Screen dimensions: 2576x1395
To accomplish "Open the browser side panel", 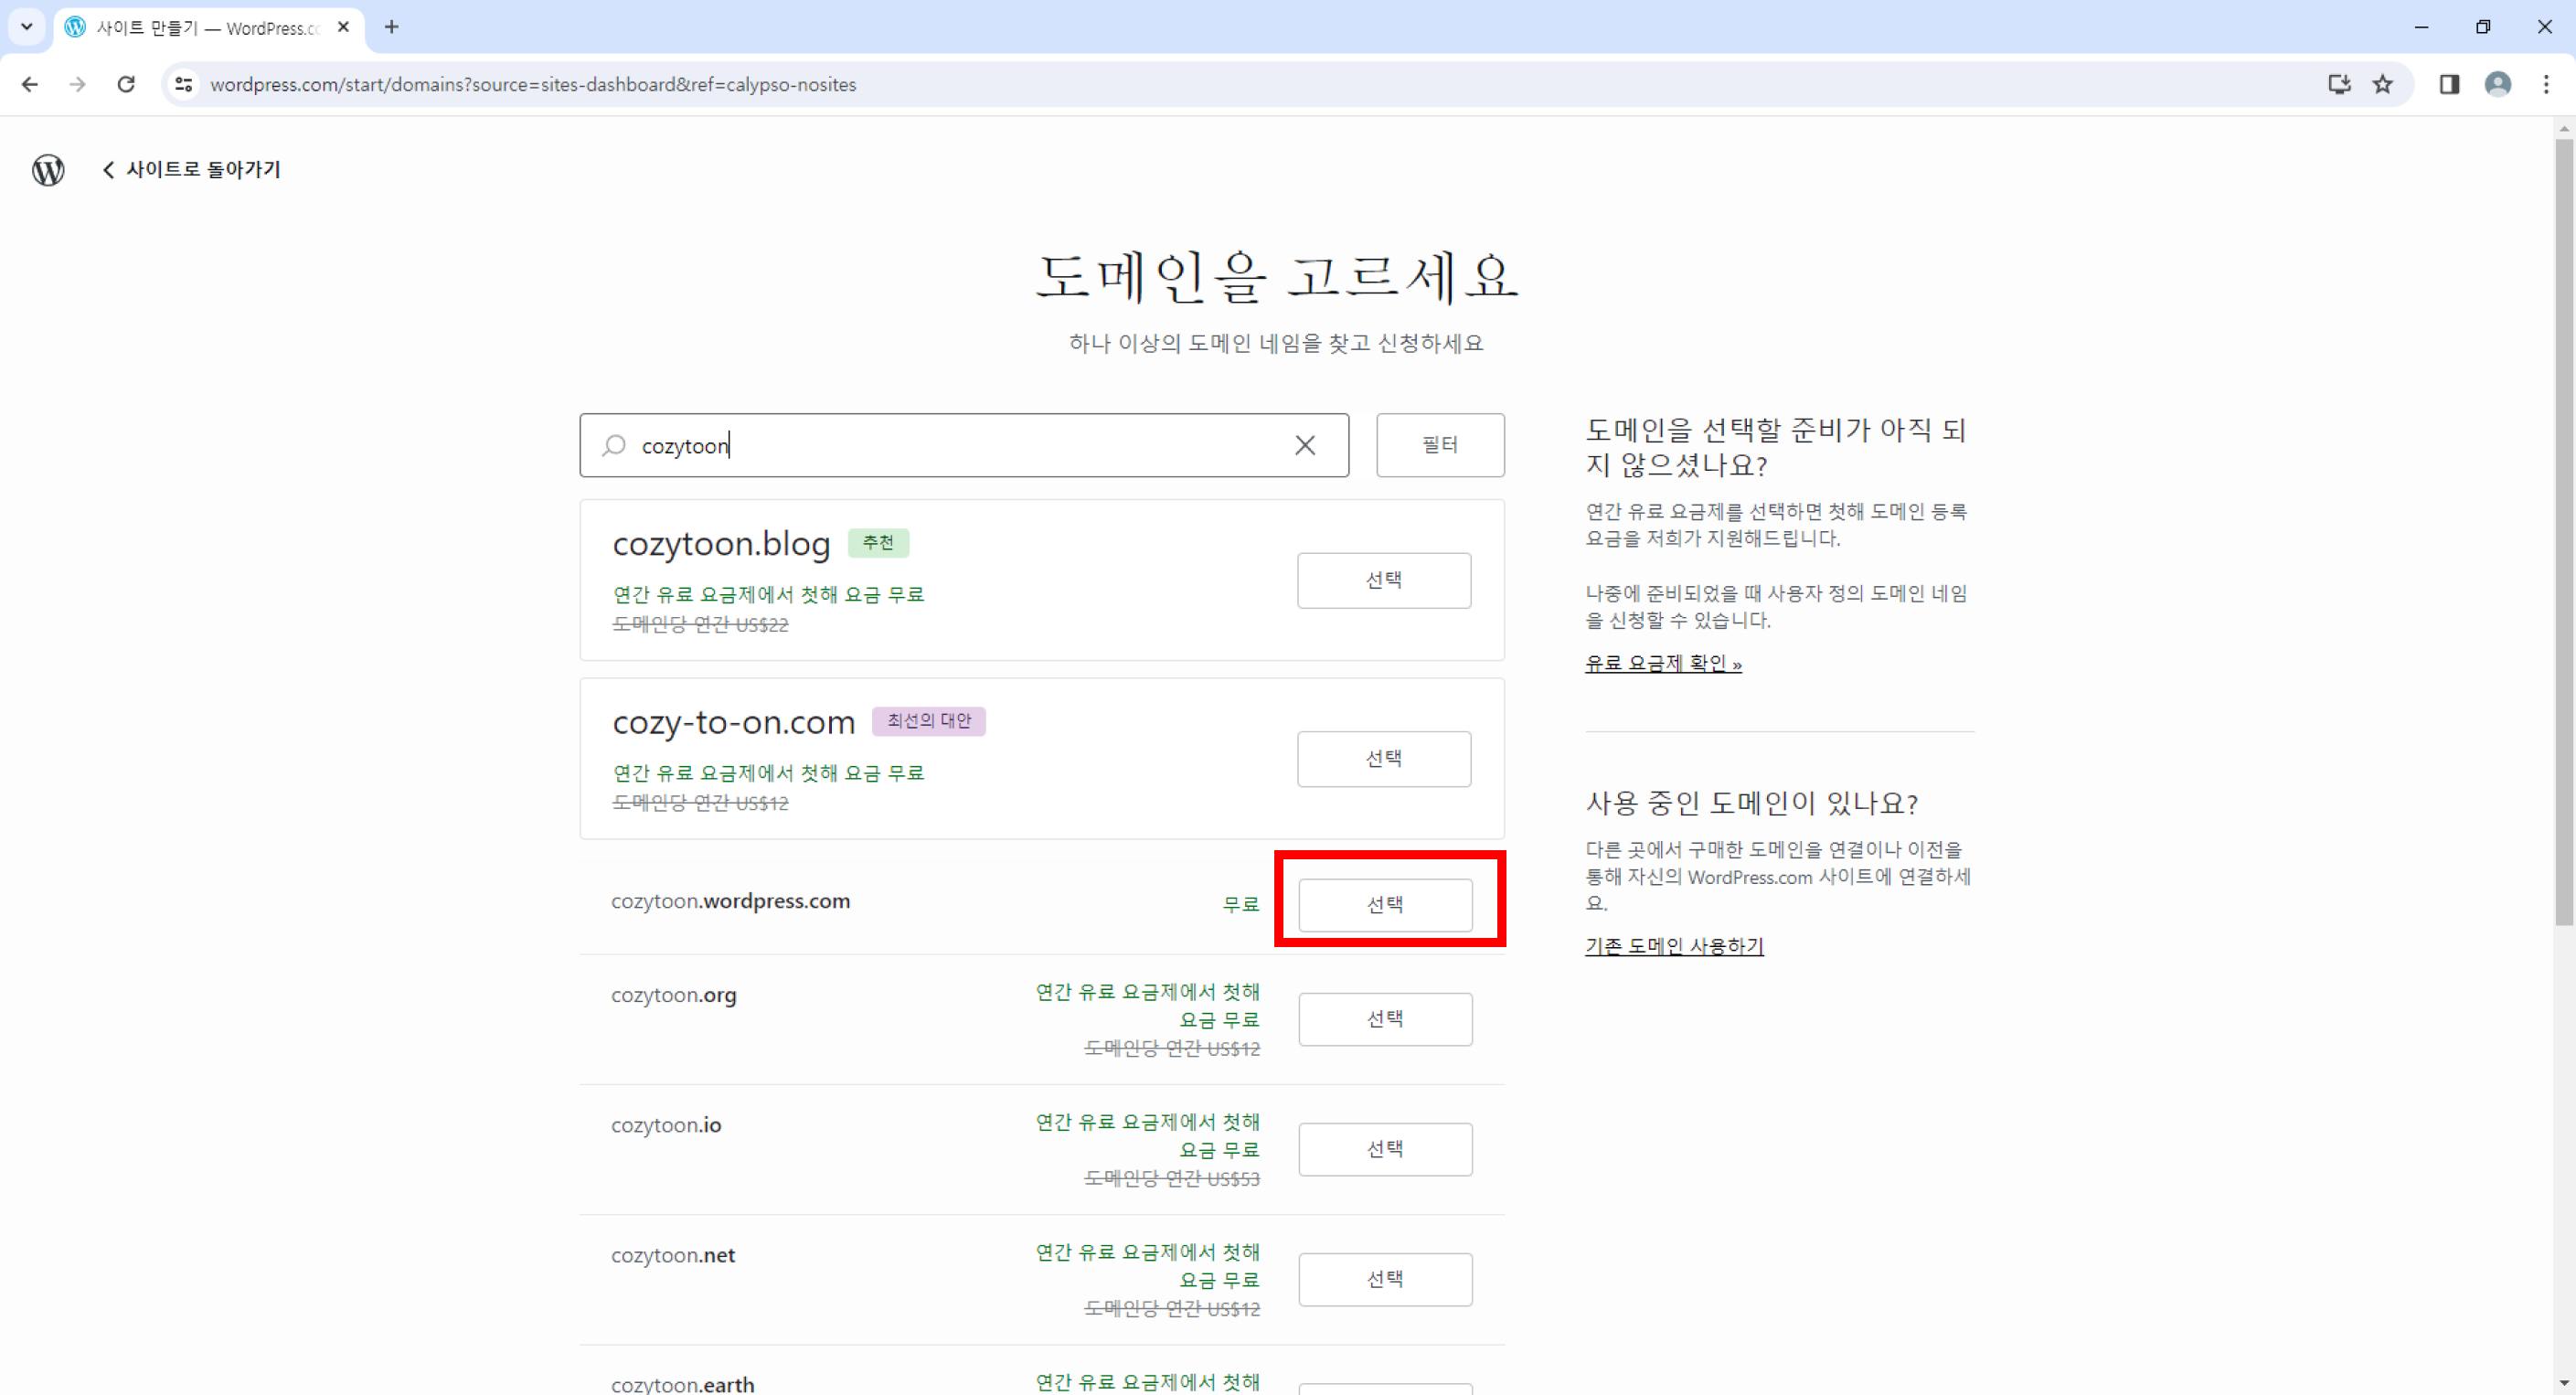I will click(x=2449, y=84).
